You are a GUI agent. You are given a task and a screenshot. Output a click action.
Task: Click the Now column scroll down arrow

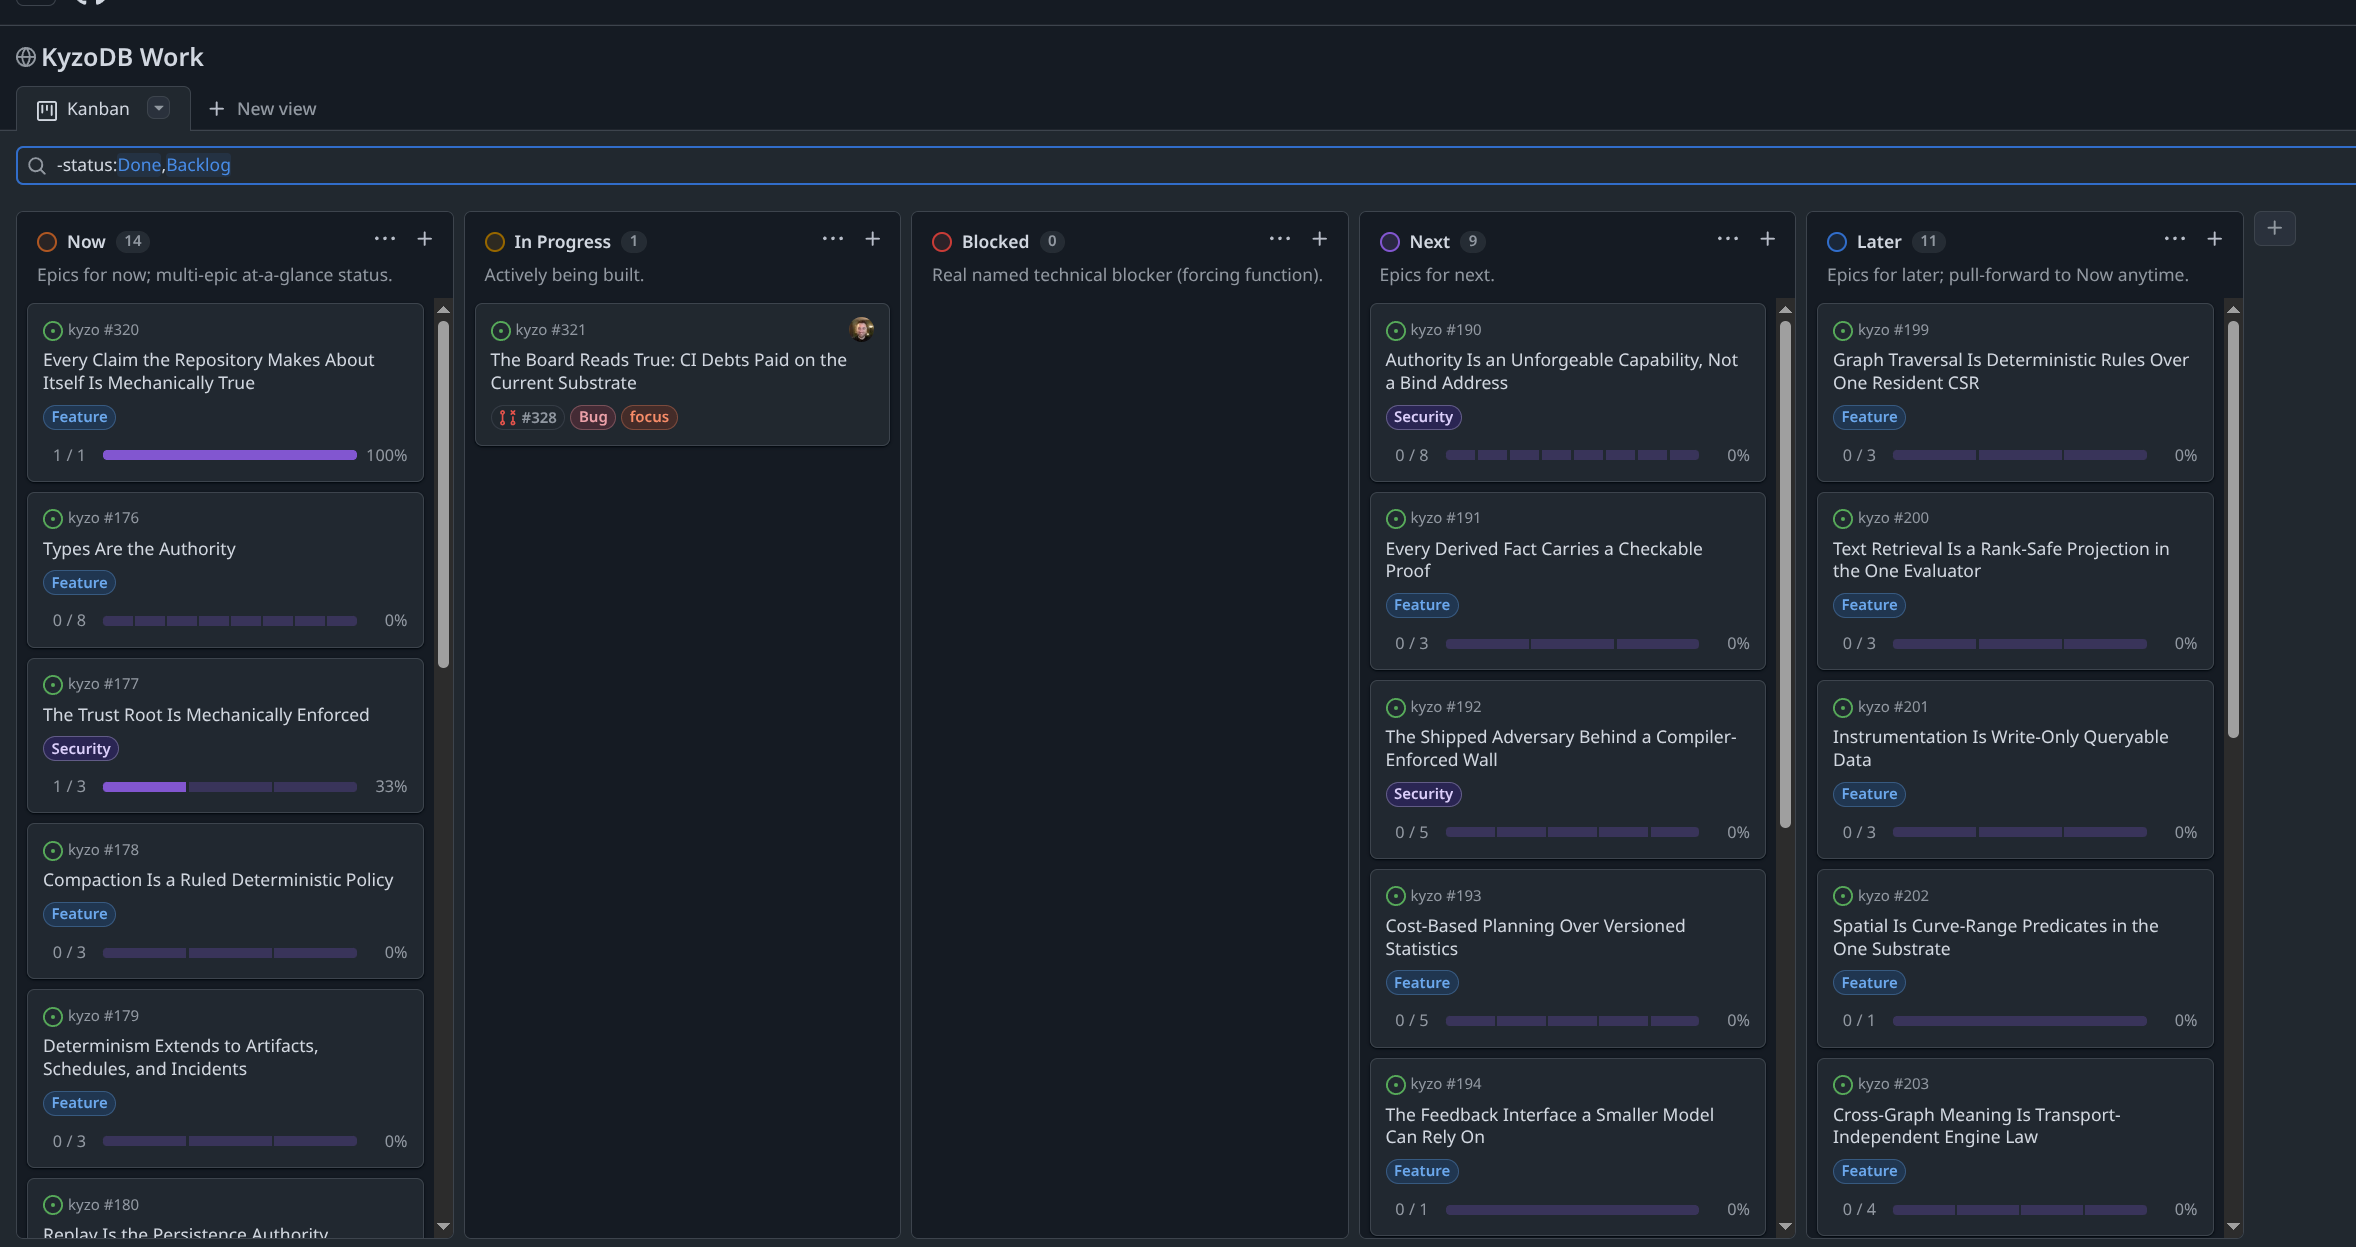tap(444, 1226)
